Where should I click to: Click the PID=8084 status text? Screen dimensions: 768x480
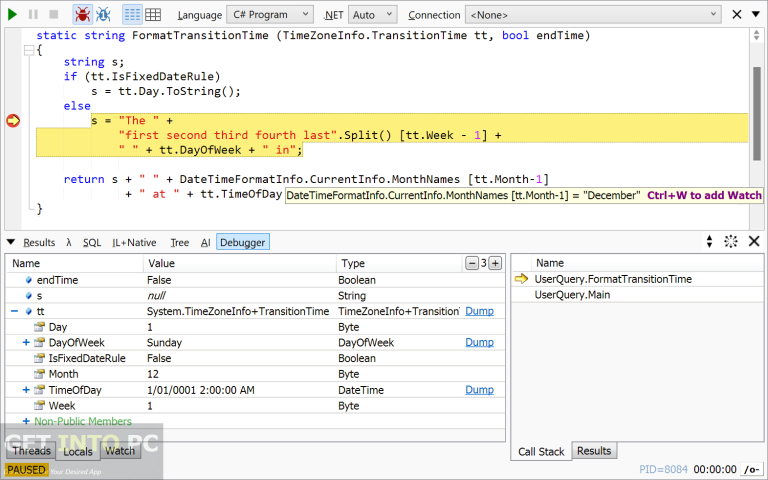coord(663,469)
